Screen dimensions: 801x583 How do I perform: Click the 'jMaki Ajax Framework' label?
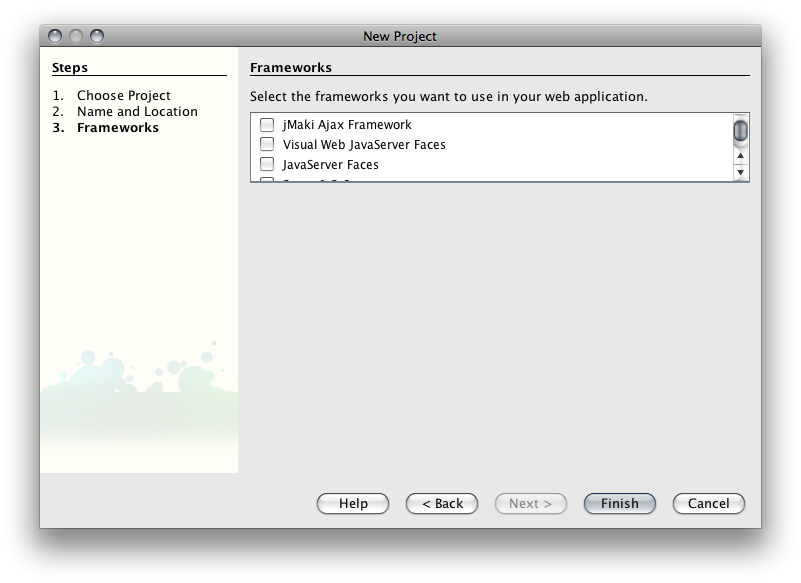pos(347,125)
